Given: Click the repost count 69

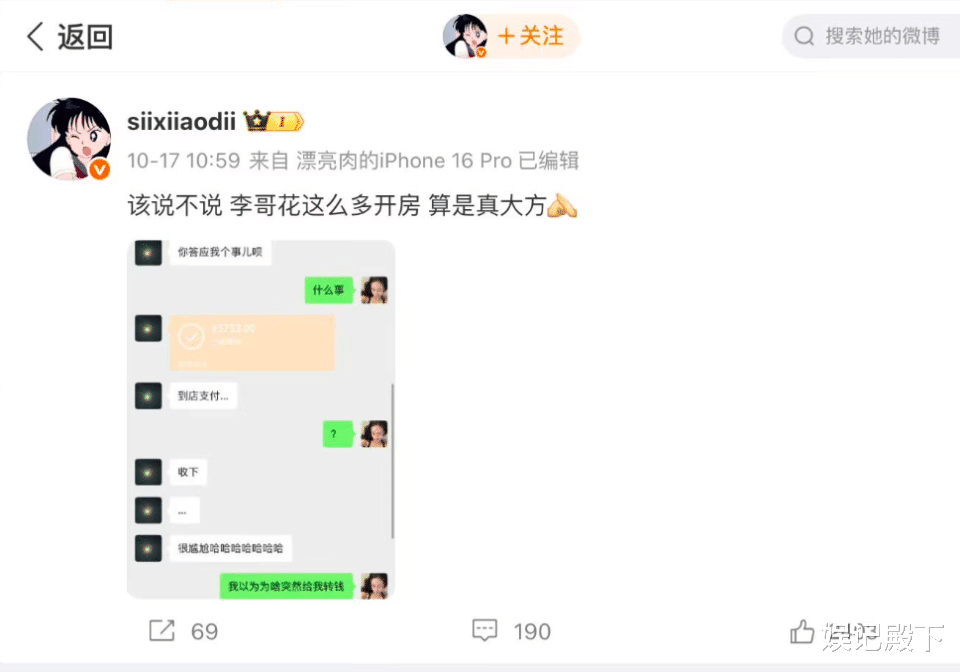Looking at the screenshot, I should click(x=204, y=632).
